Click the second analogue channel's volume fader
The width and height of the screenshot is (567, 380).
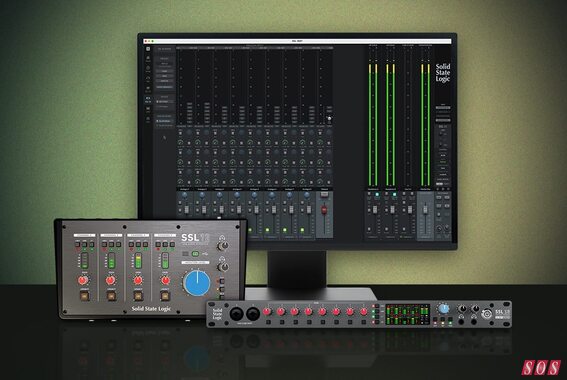coord(204,209)
